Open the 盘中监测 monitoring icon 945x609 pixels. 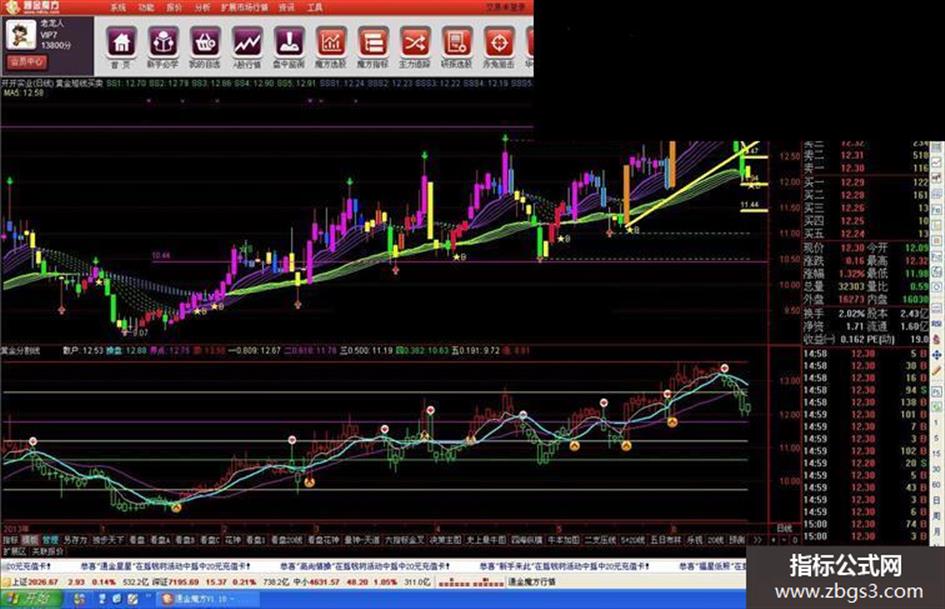[289, 42]
